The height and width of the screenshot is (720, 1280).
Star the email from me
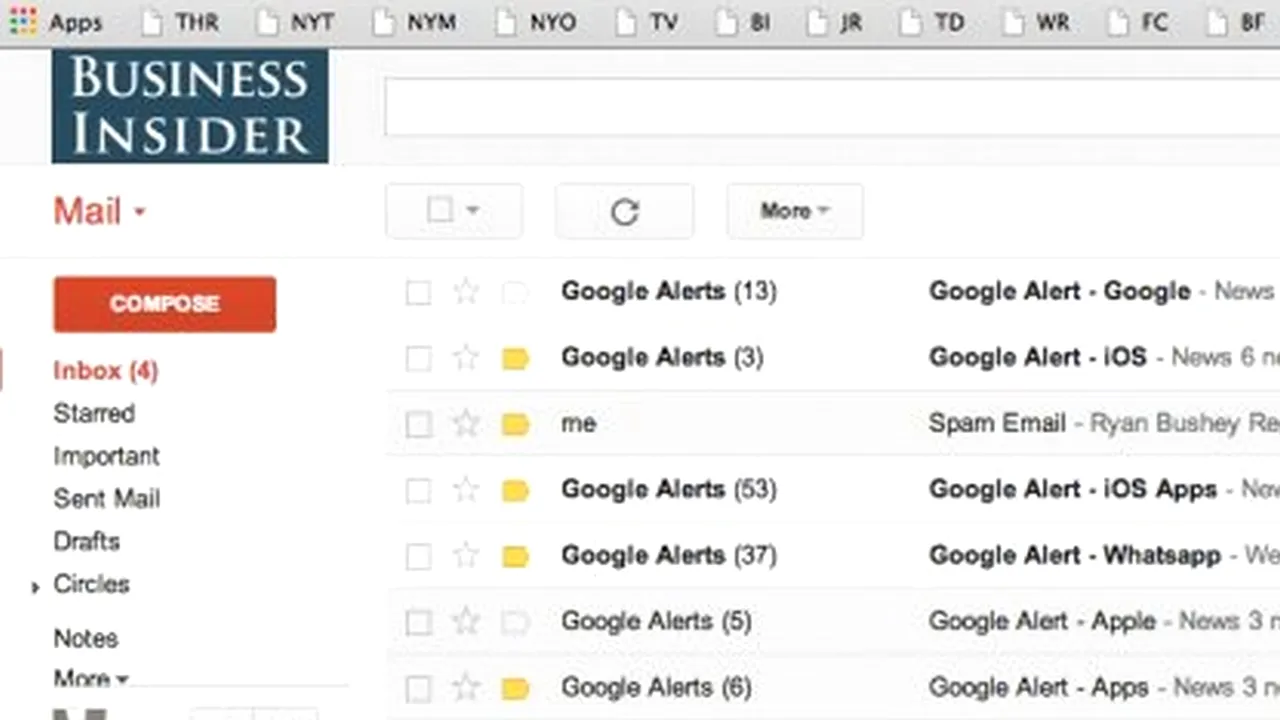click(465, 424)
